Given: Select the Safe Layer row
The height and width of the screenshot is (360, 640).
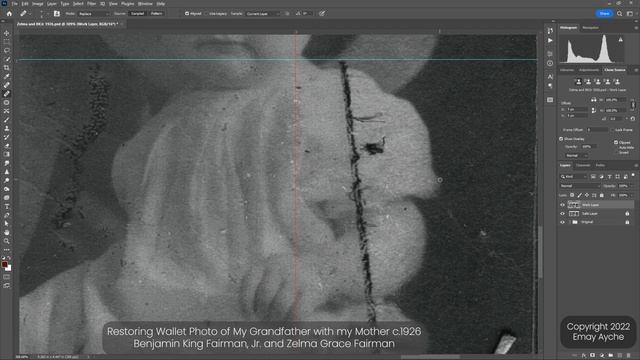Looking at the screenshot, I should [597, 213].
